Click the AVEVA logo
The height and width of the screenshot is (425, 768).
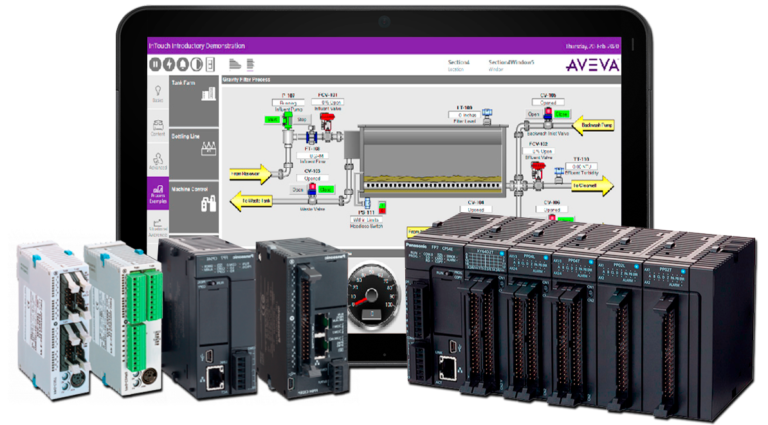click(x=592, y=63)
